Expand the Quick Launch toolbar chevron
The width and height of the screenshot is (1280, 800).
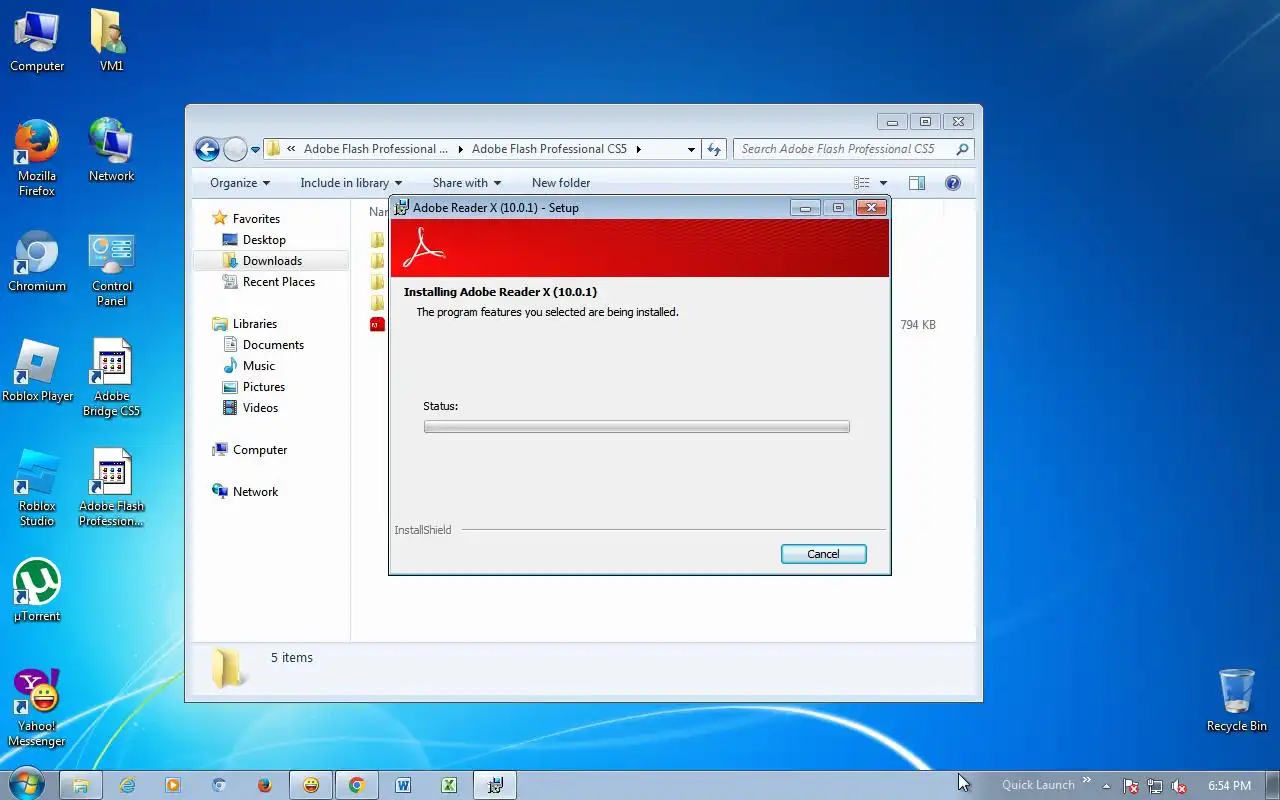pos(1087,781)
